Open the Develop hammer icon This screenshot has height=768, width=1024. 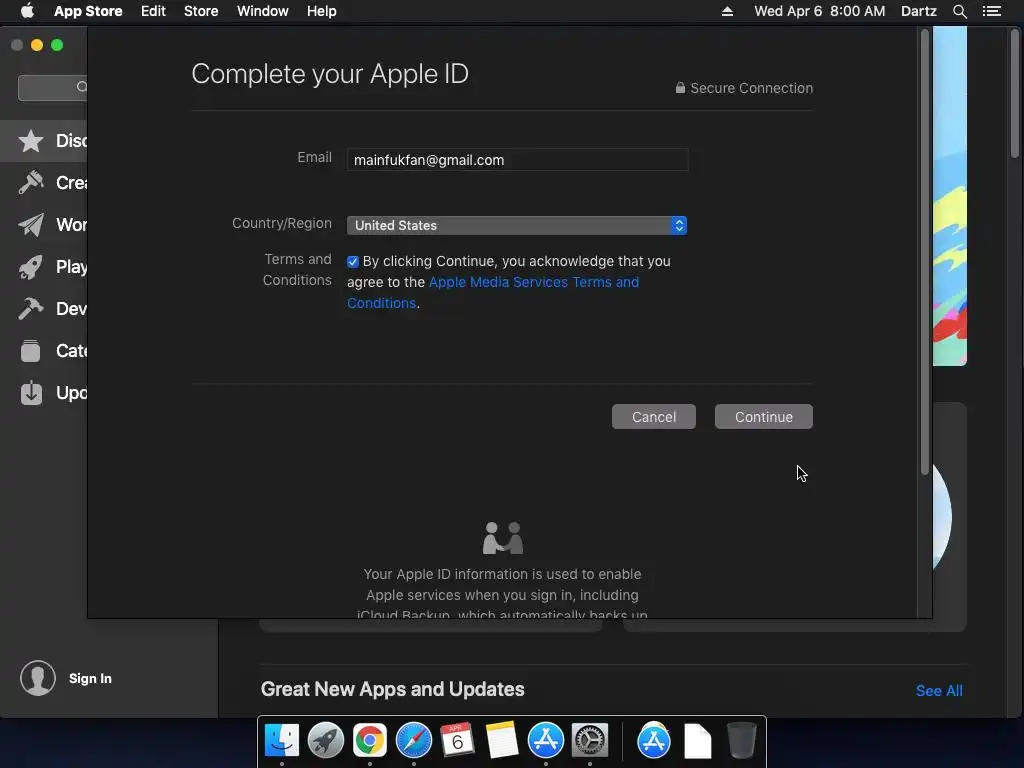pyautogui.click(x=31, y=308)
